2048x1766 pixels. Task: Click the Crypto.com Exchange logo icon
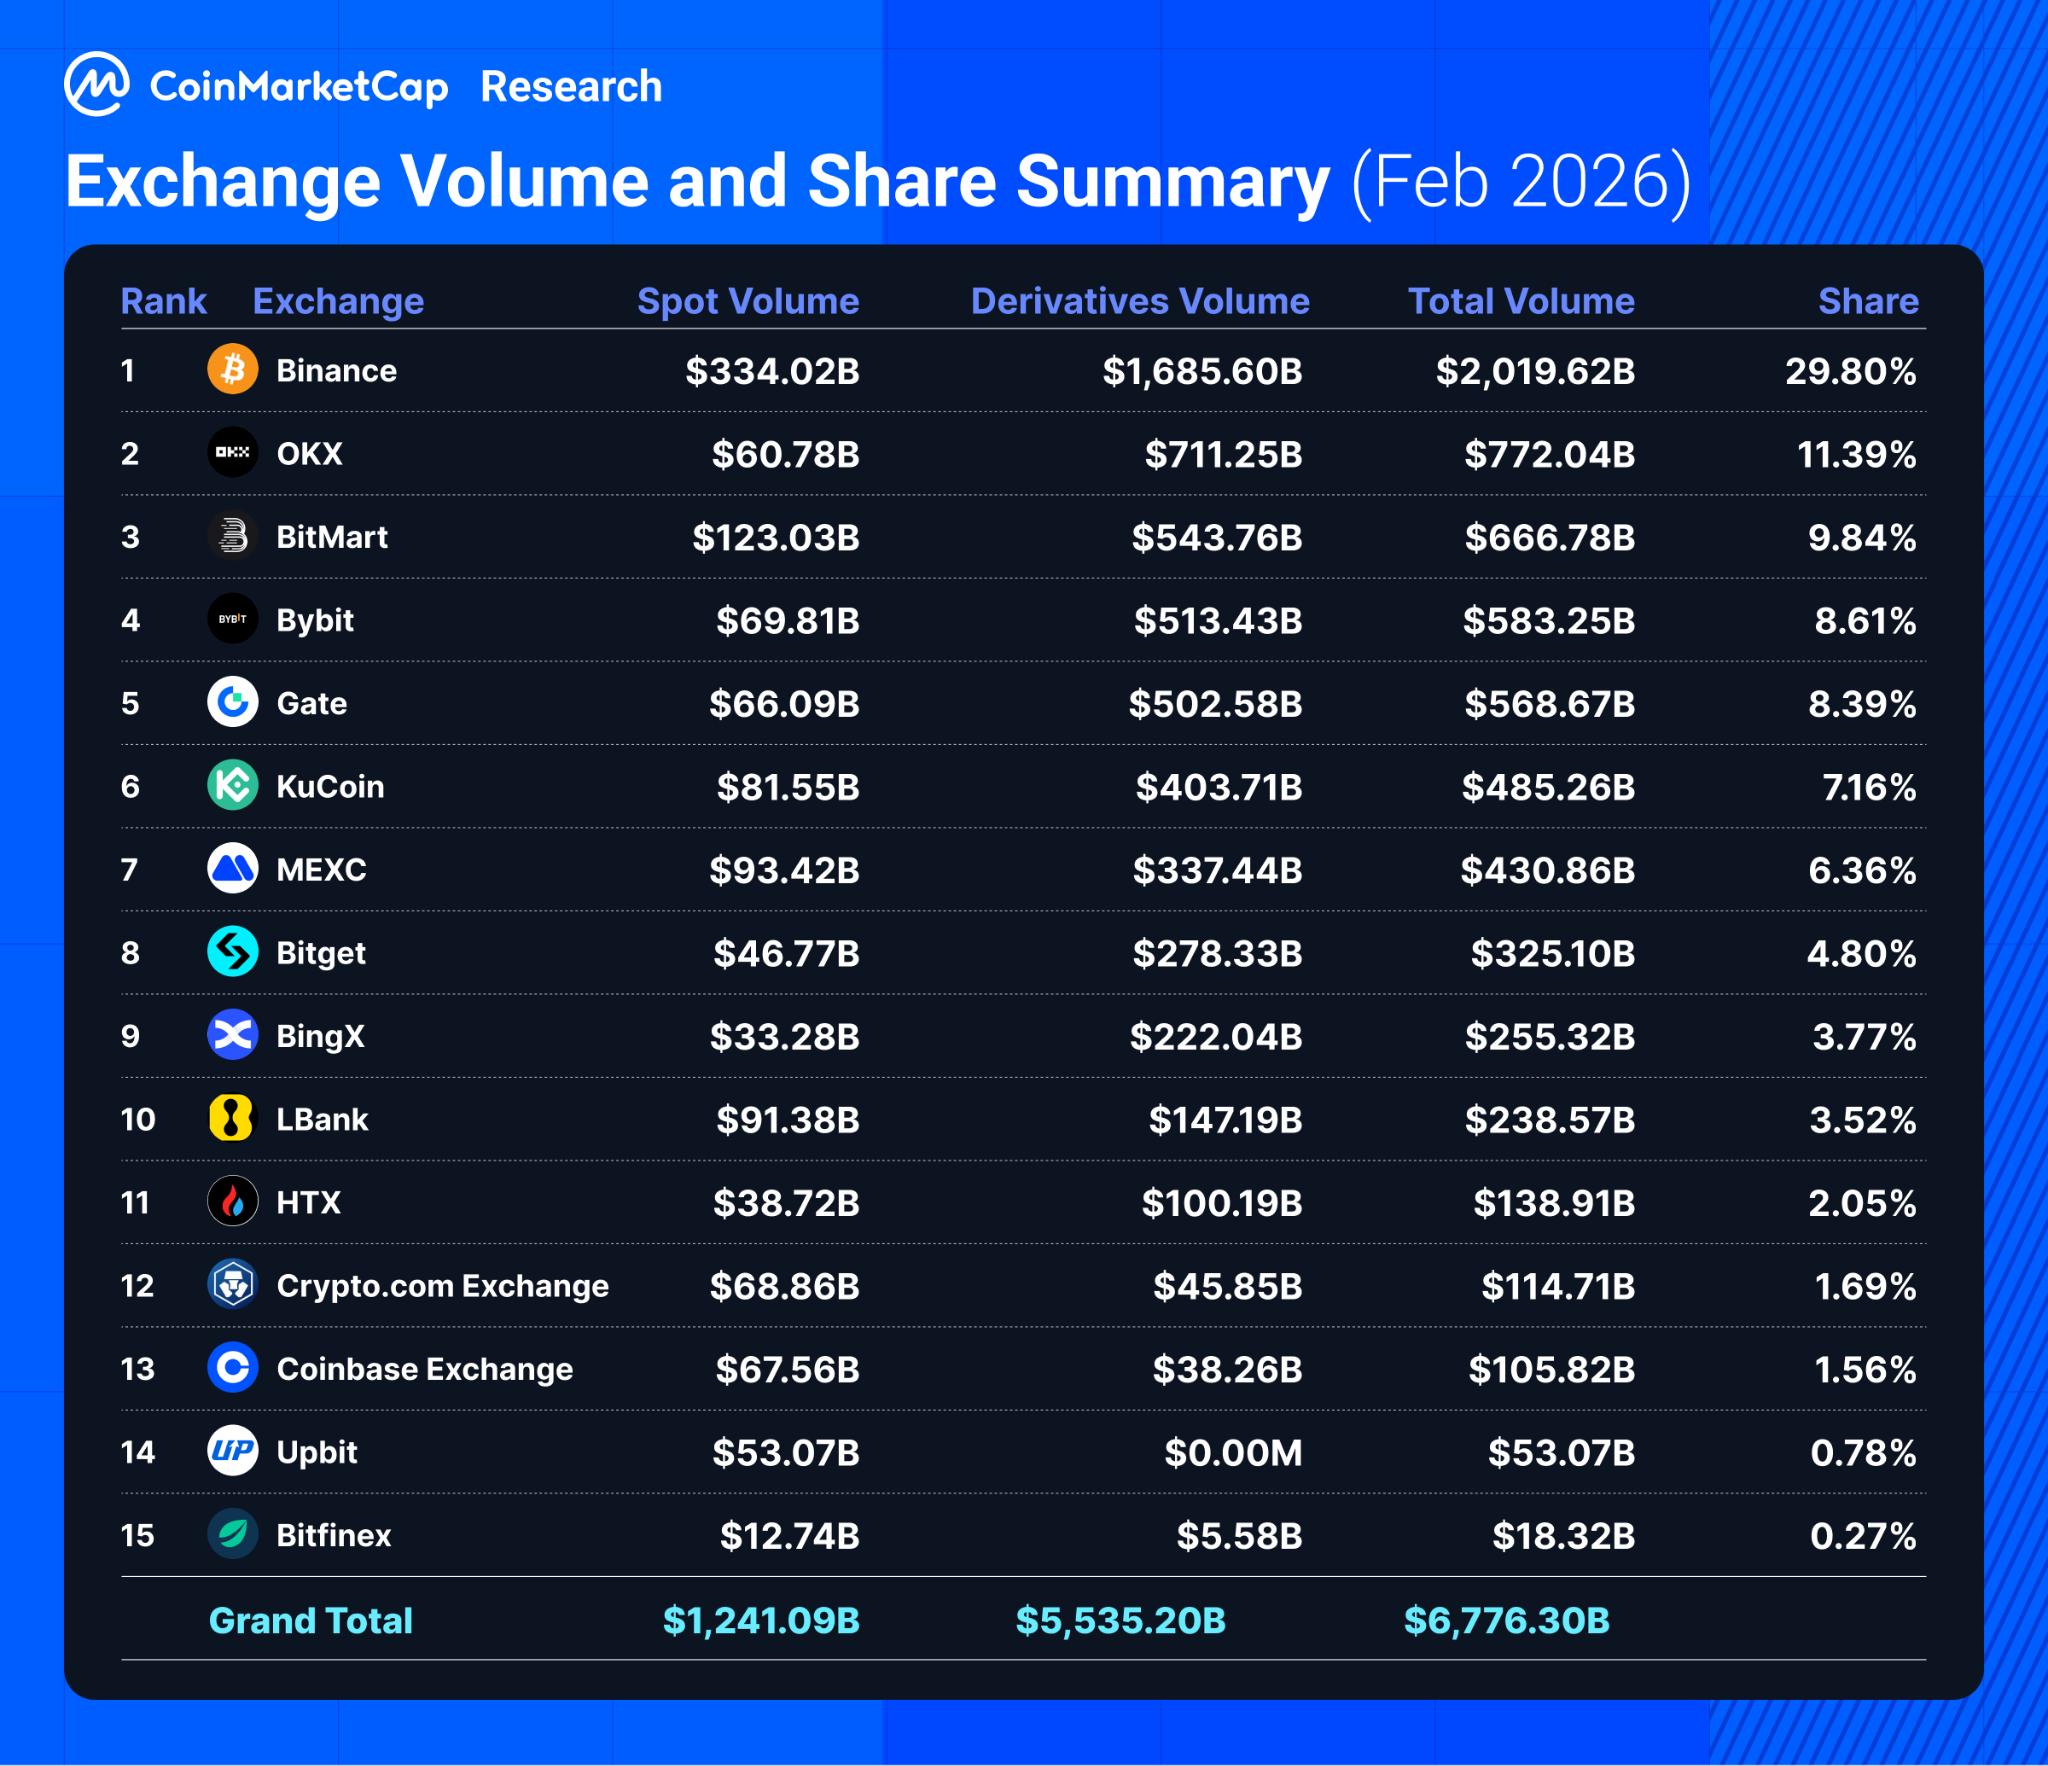(x=233, y=1284)
